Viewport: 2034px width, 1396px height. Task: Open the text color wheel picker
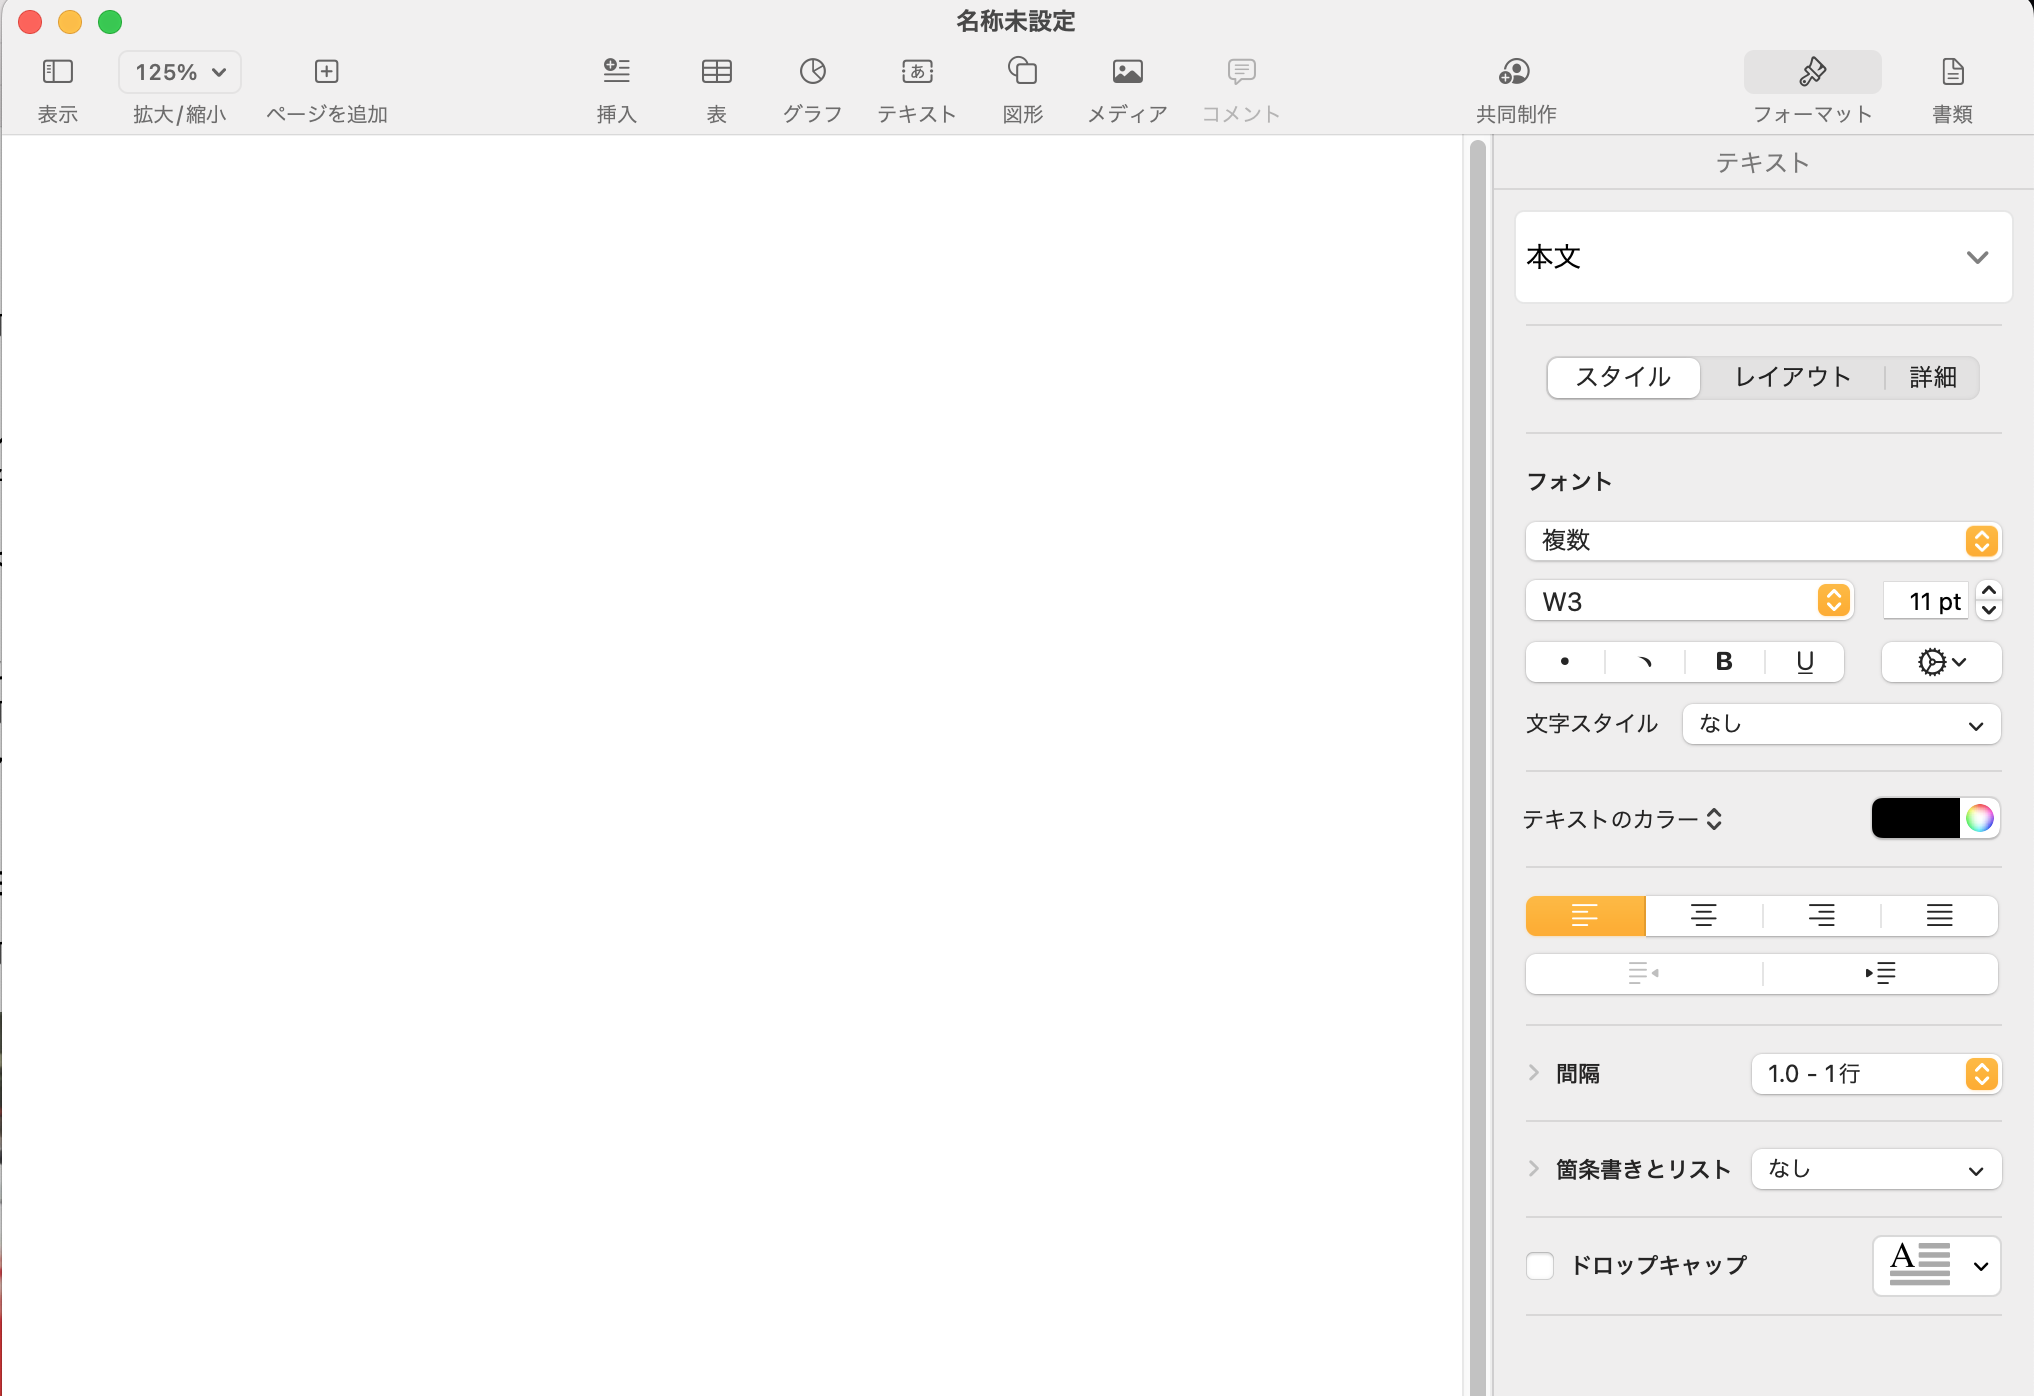point(1979,819)
